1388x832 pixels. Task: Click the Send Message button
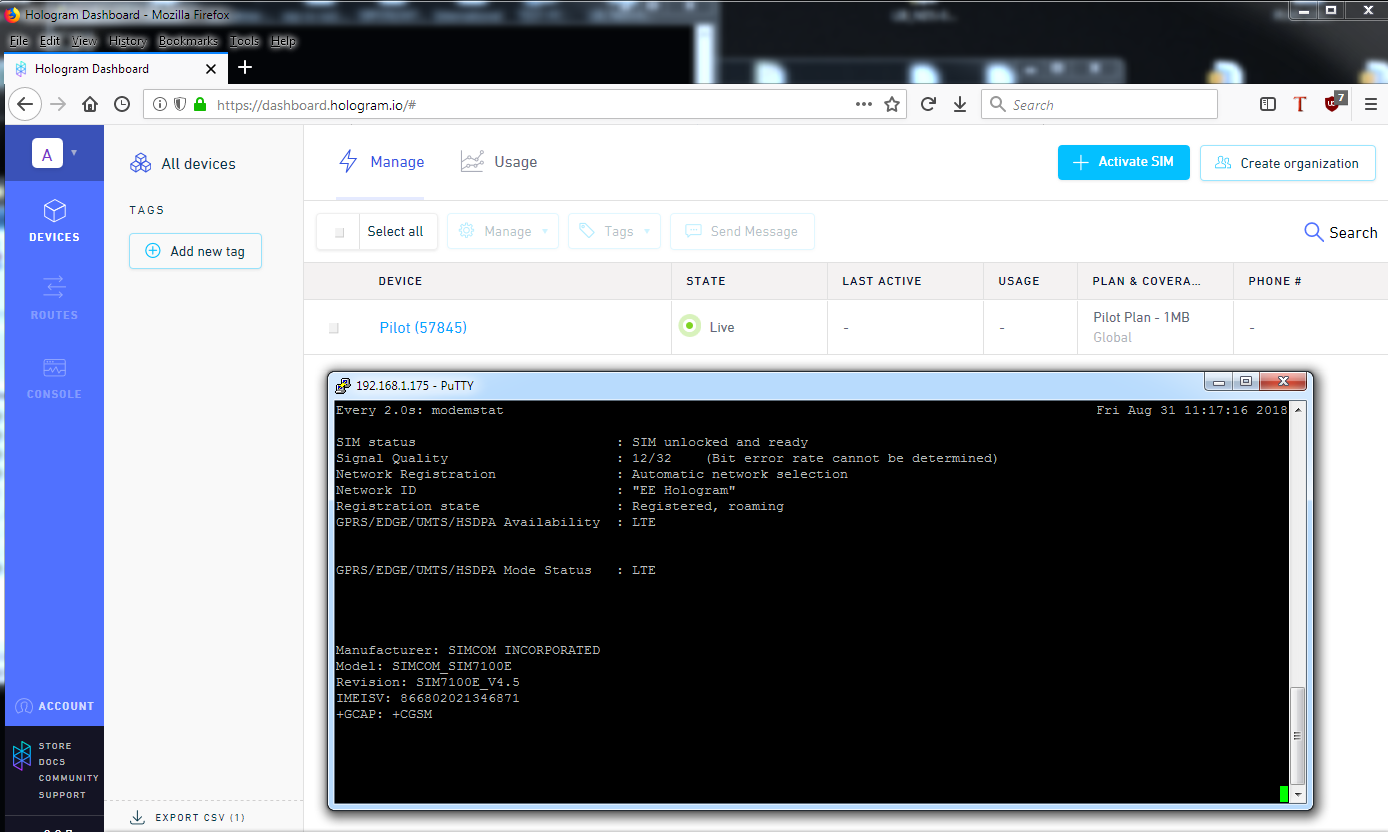742,231
